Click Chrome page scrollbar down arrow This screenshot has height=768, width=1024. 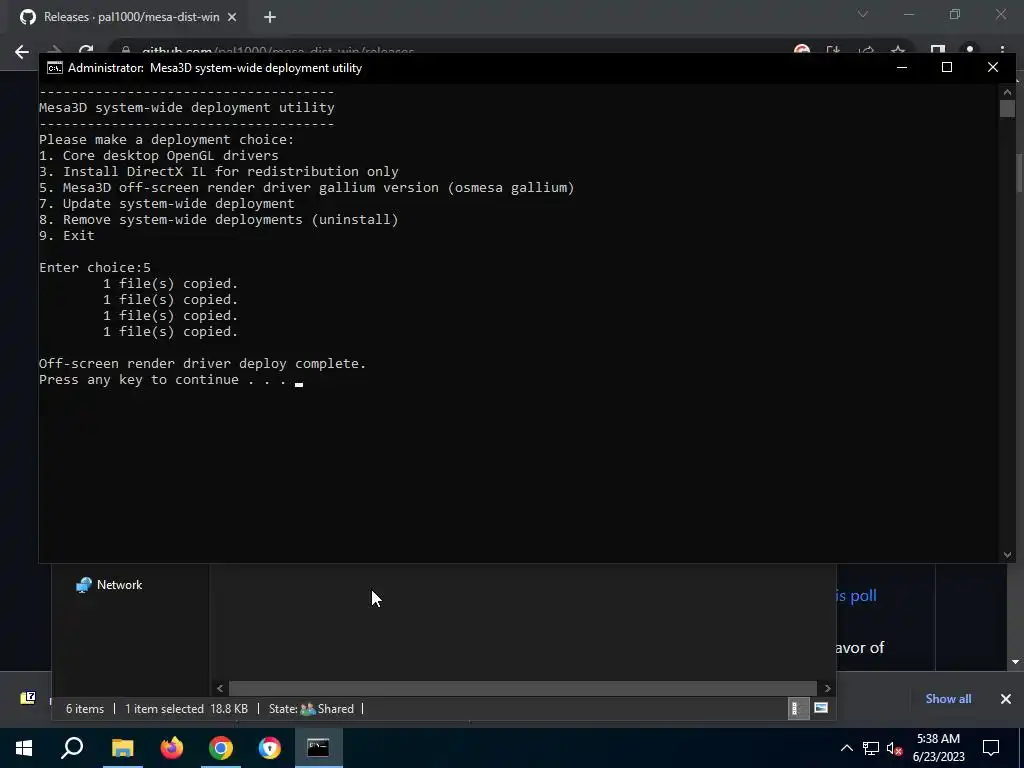[x=1016, y=662]
